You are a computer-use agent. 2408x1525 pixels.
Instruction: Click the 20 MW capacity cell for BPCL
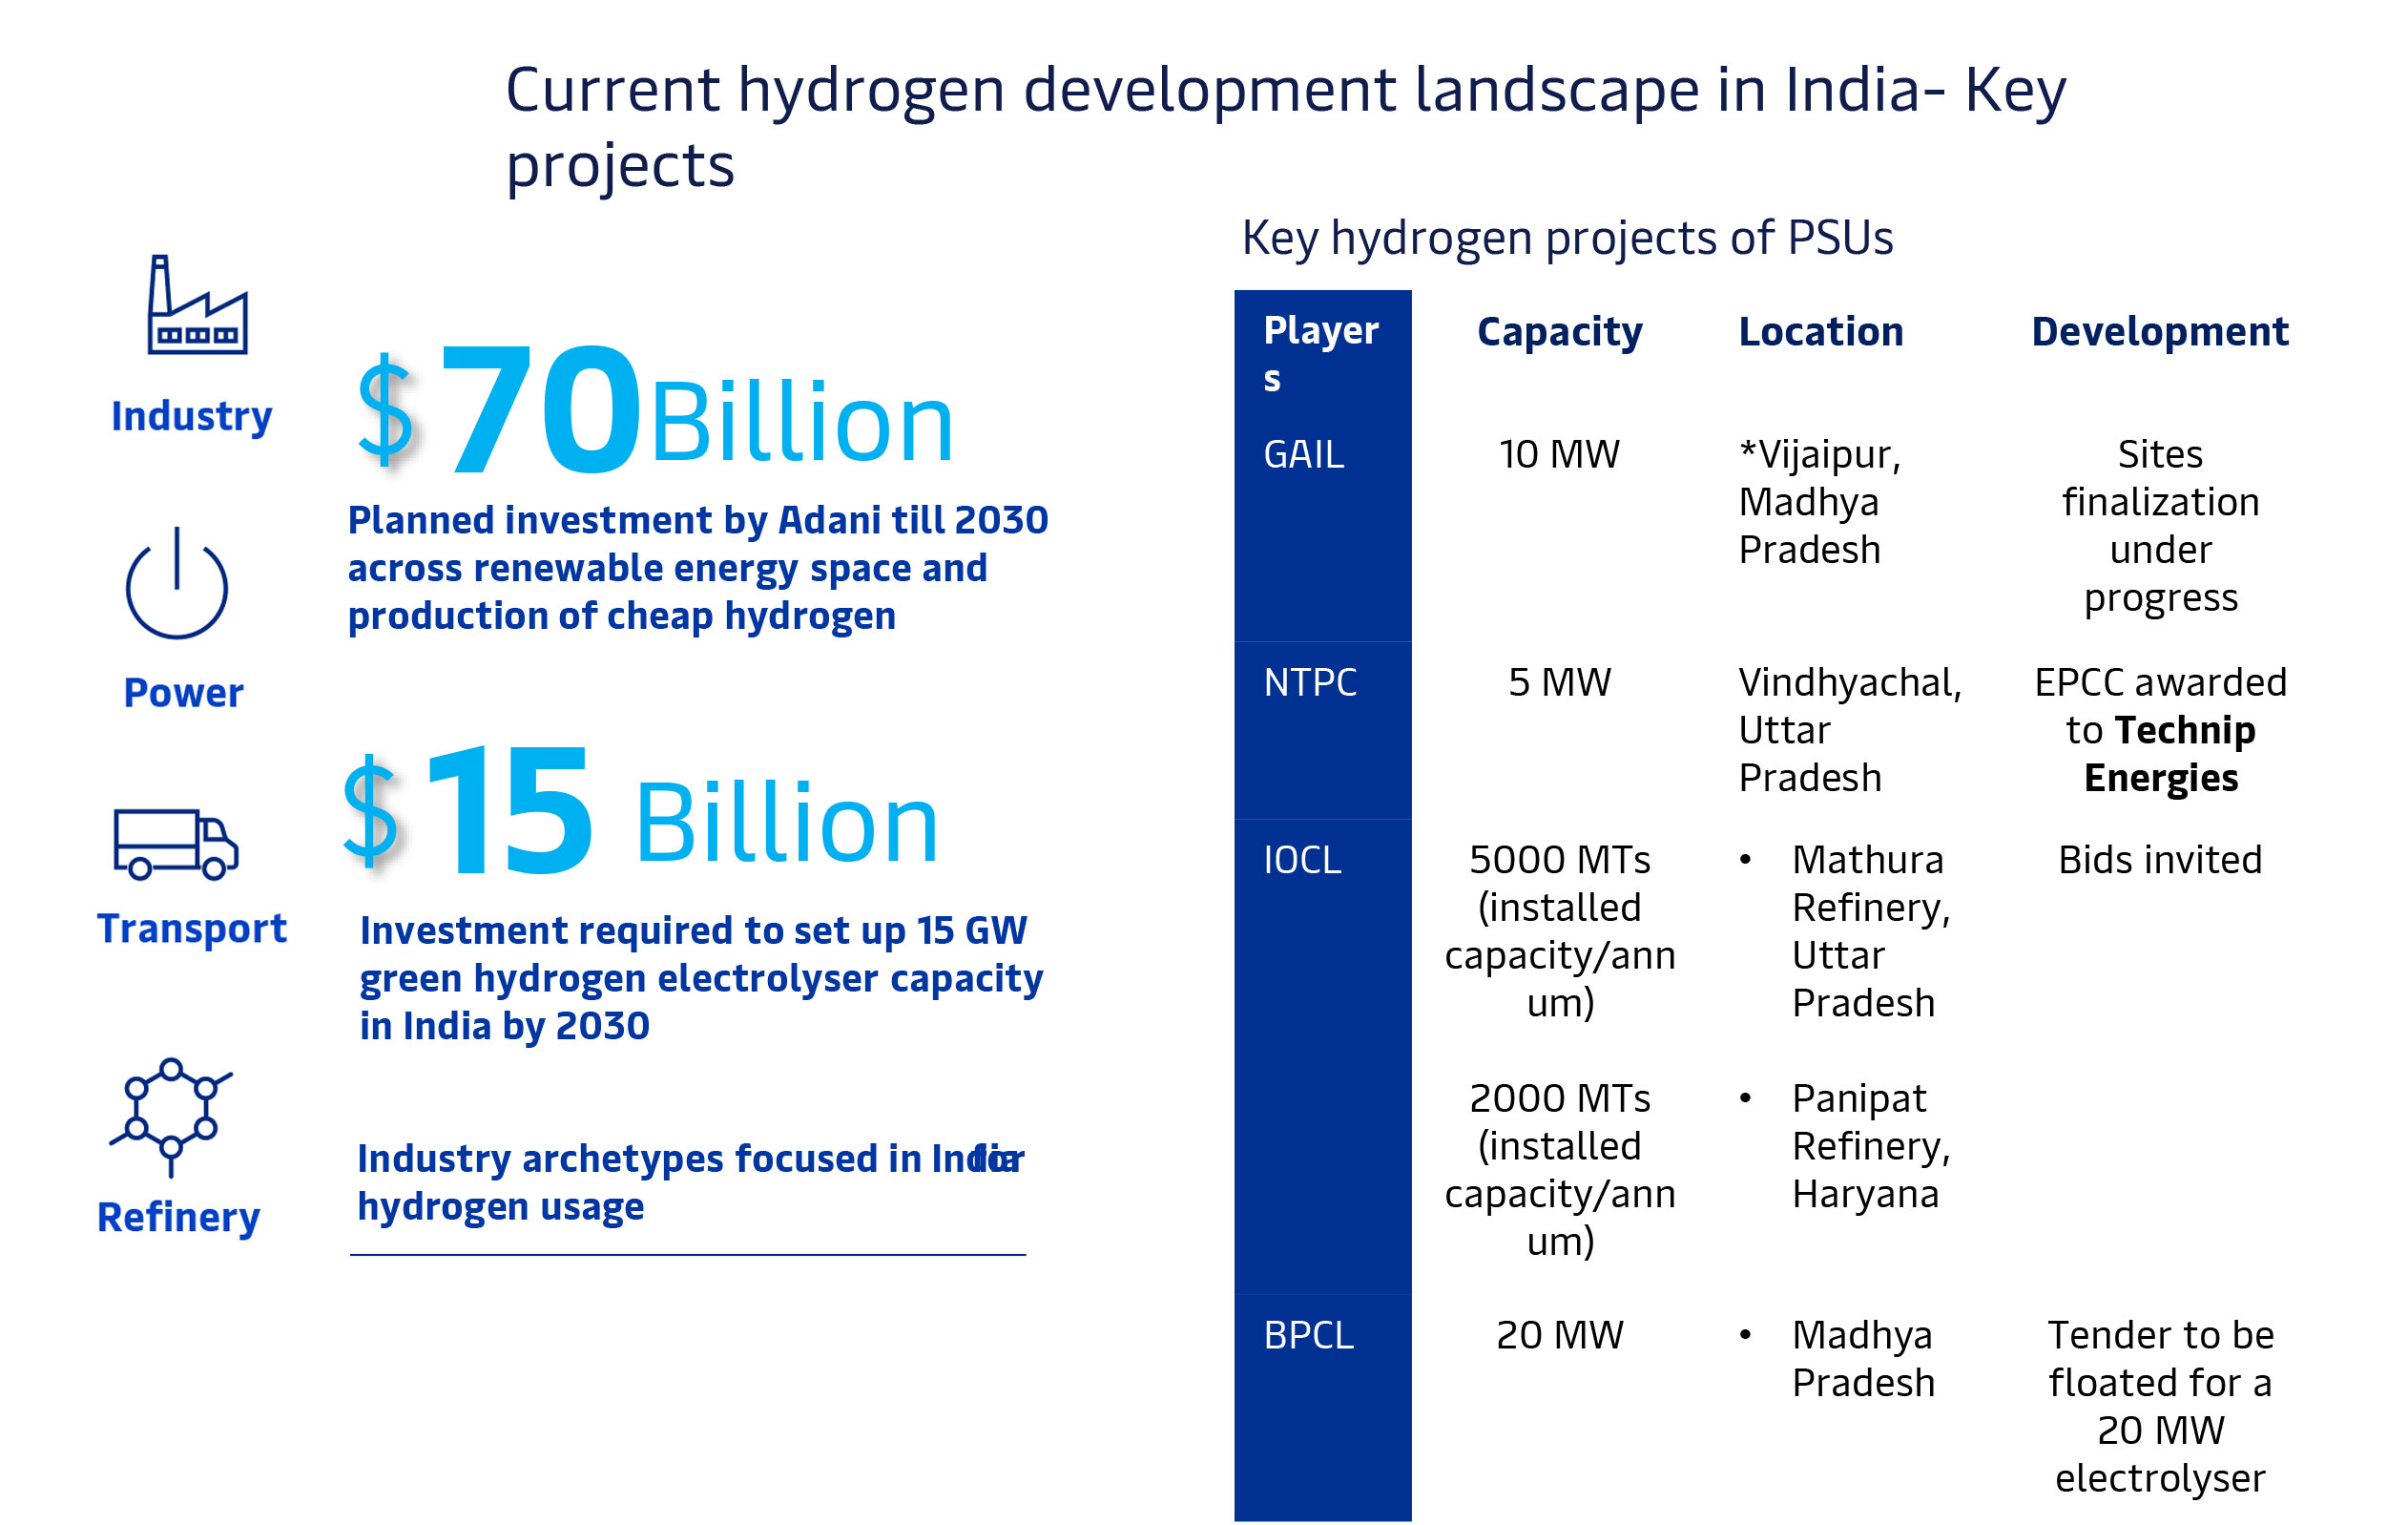click(x=1560, y=1336)
